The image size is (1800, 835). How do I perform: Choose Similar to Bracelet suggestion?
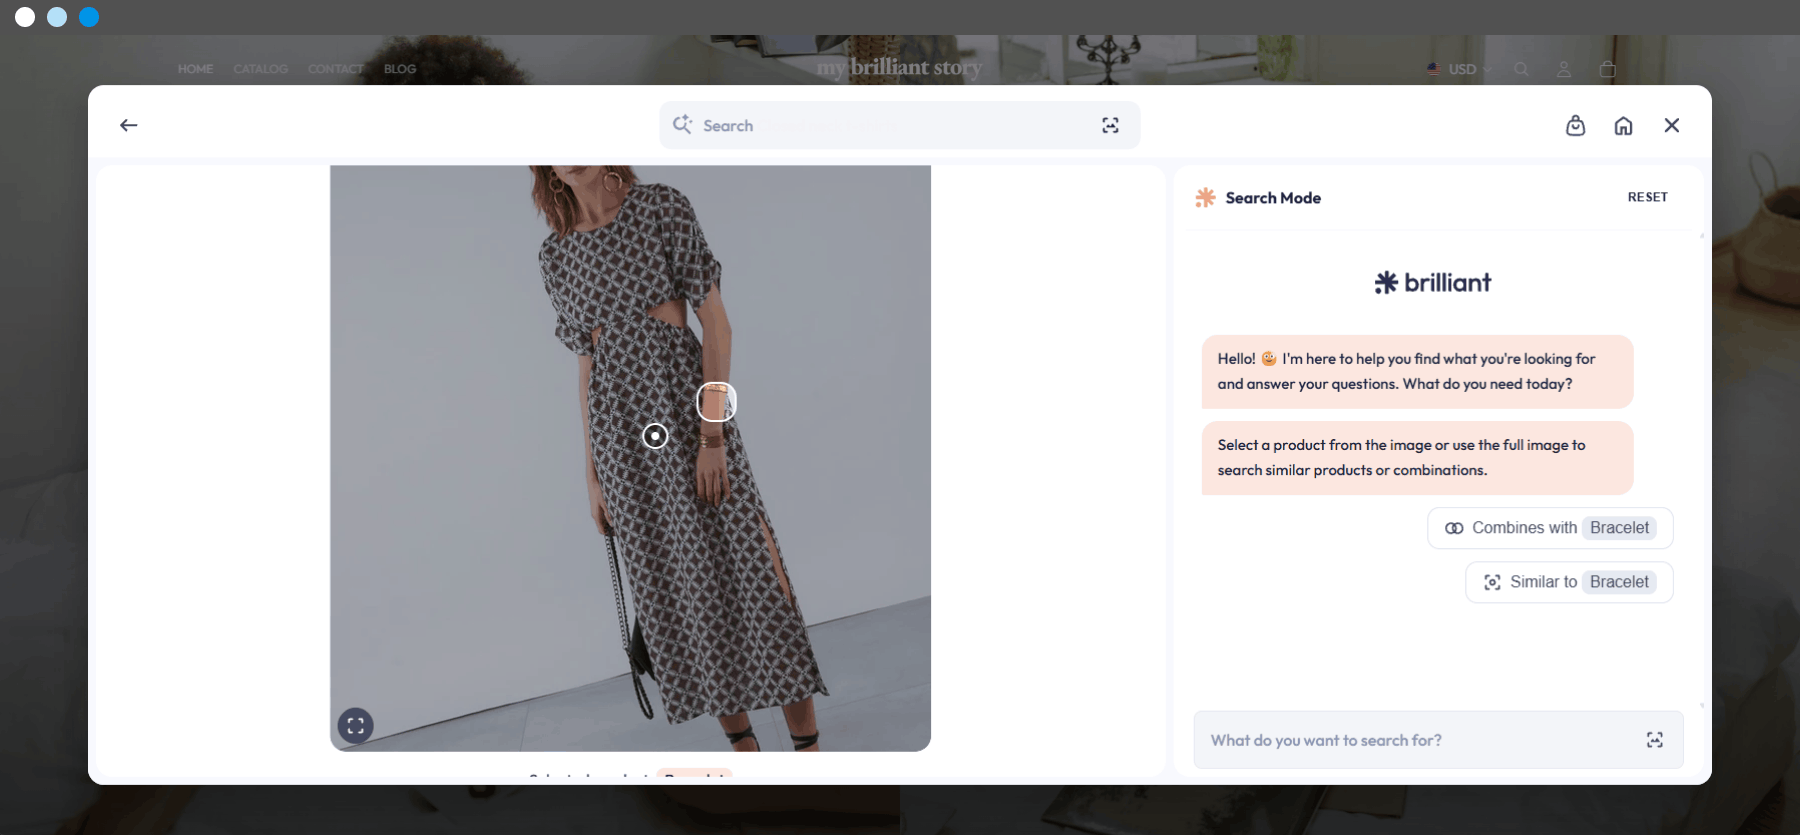pyautogui.click(x=1569, y=582)
